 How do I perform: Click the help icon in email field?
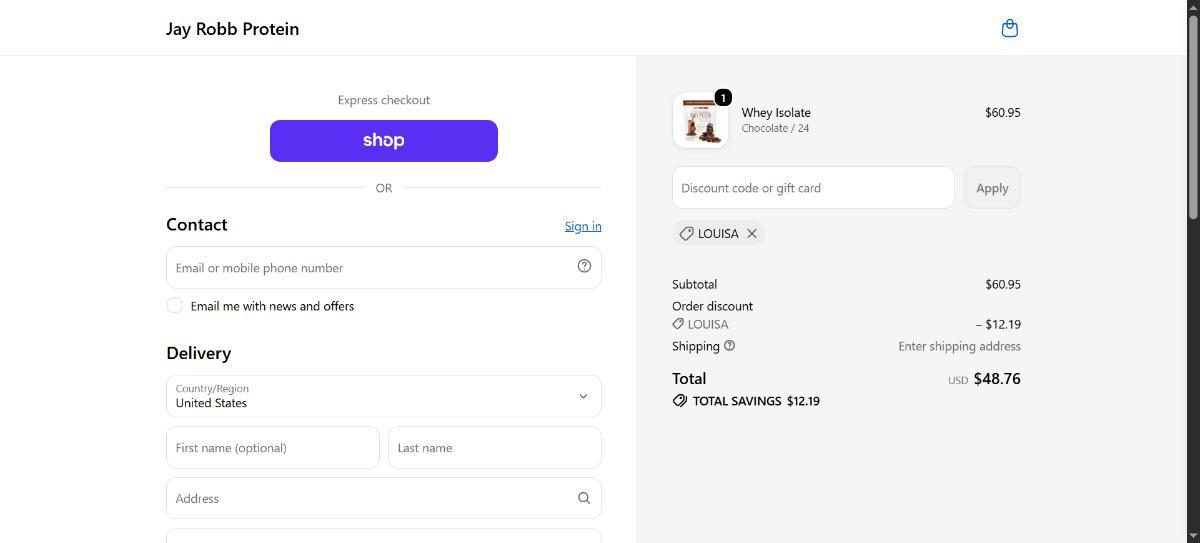click(x=584, y=266)
